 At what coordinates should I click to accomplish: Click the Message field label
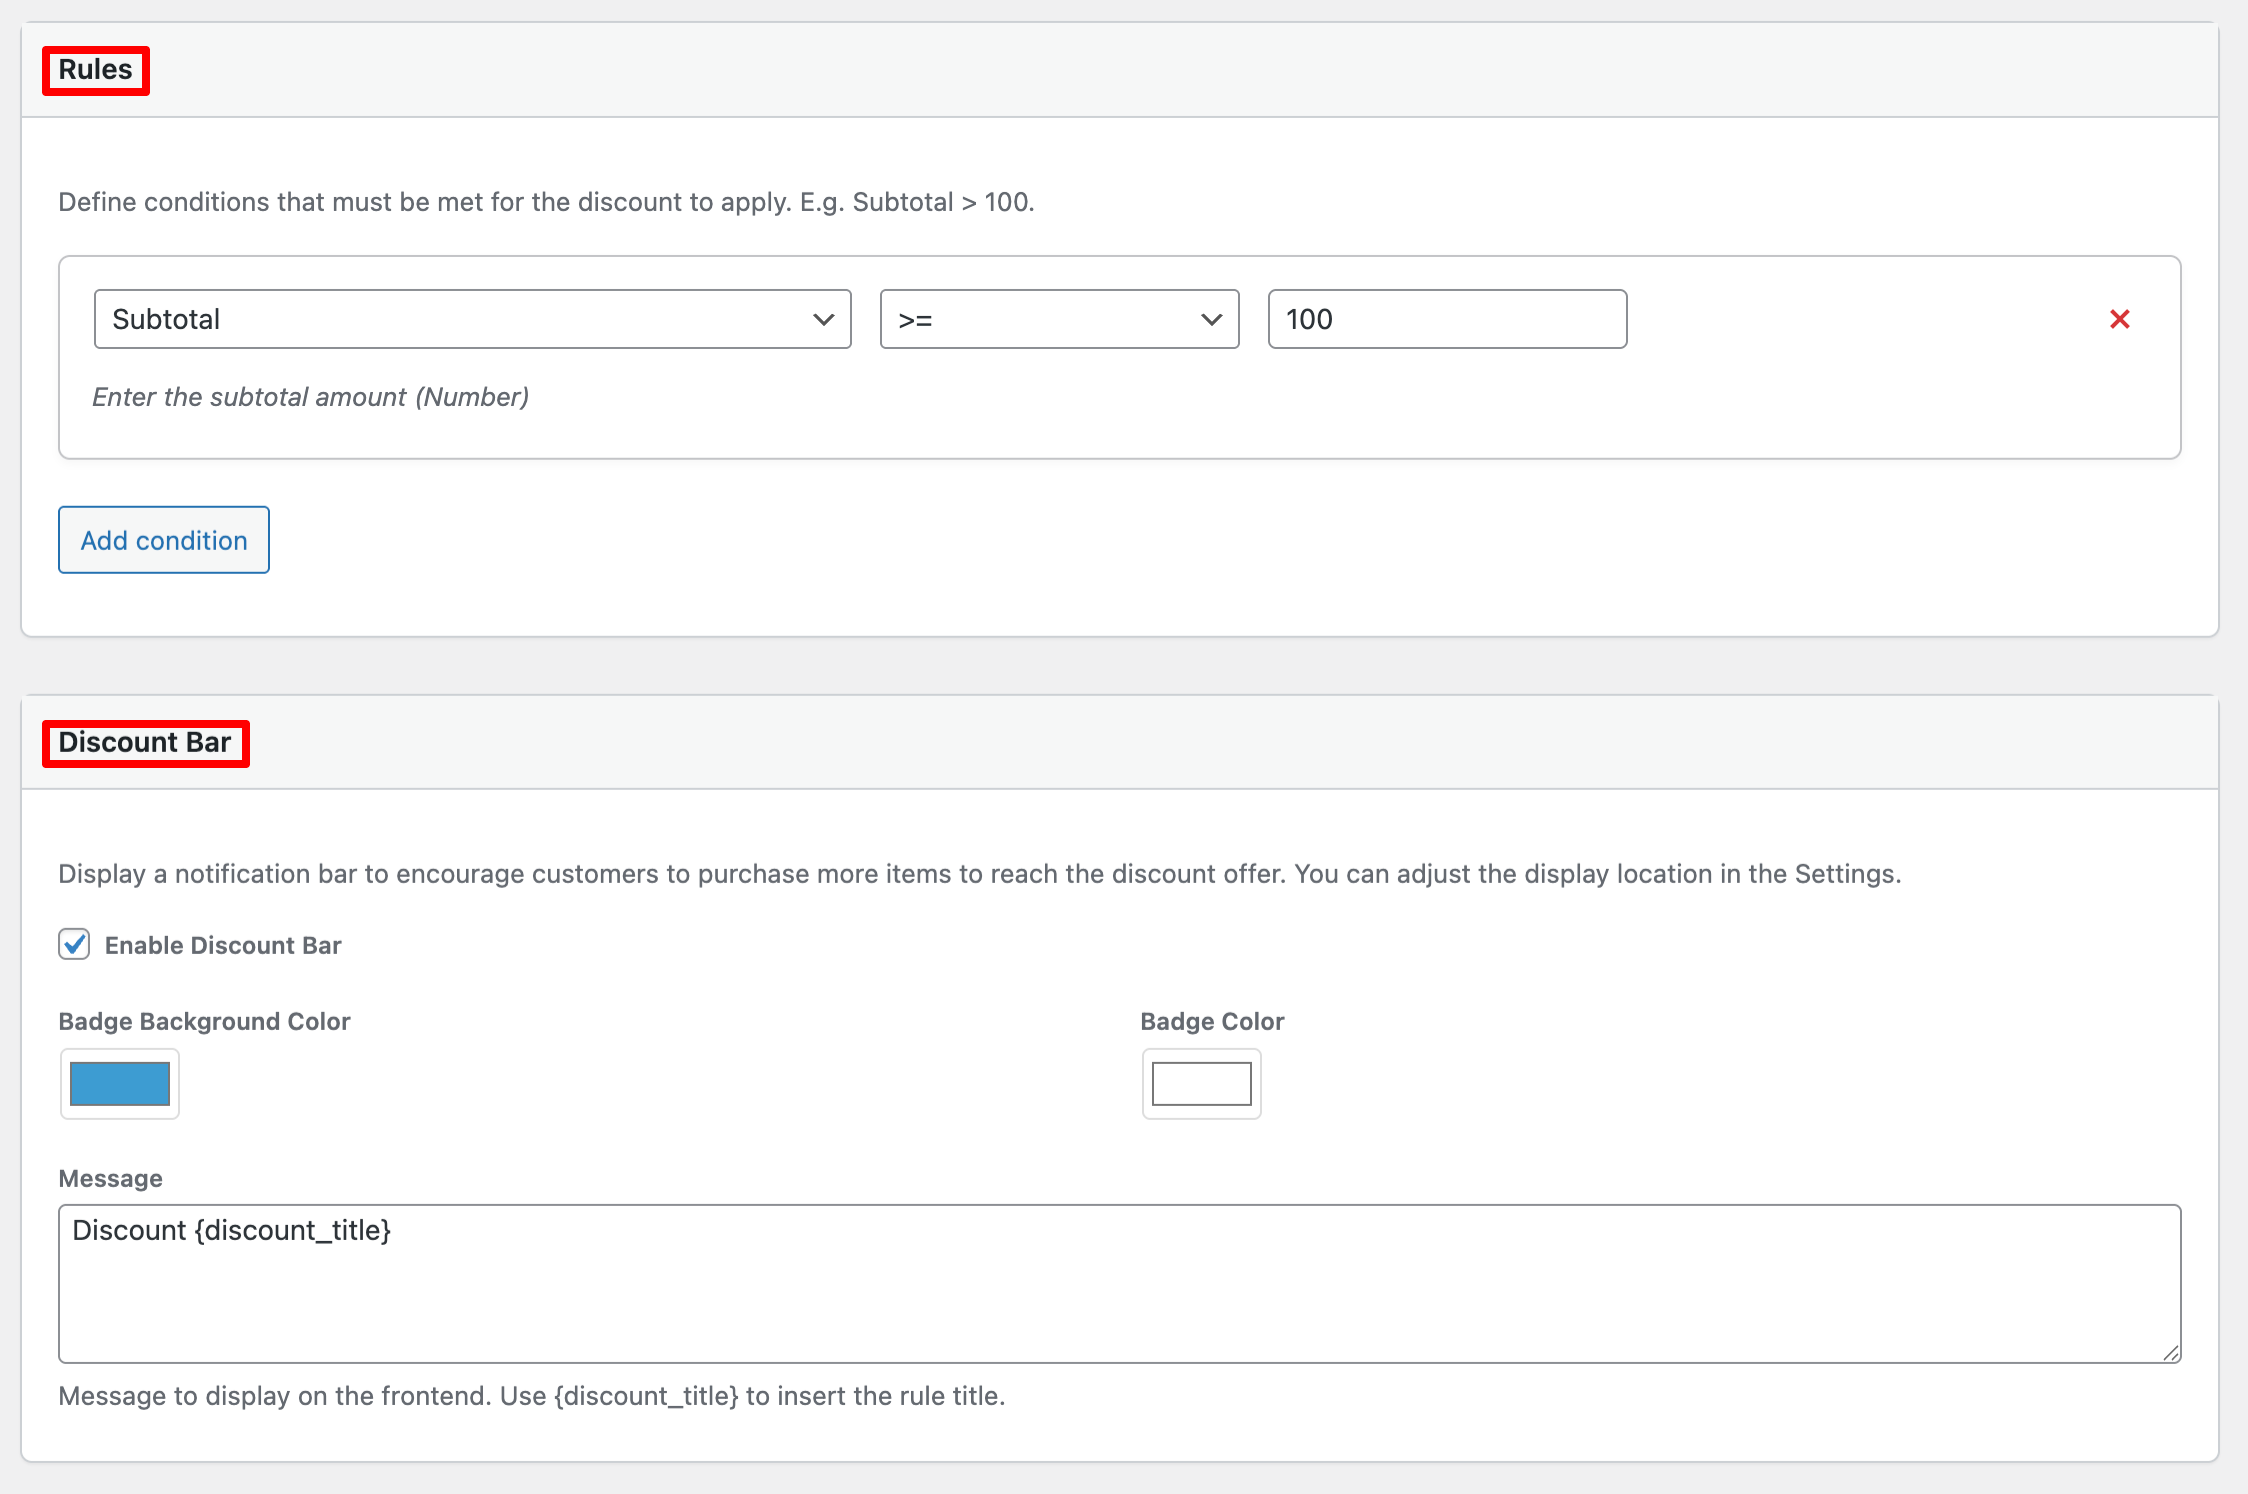(x=110, y=1178)
